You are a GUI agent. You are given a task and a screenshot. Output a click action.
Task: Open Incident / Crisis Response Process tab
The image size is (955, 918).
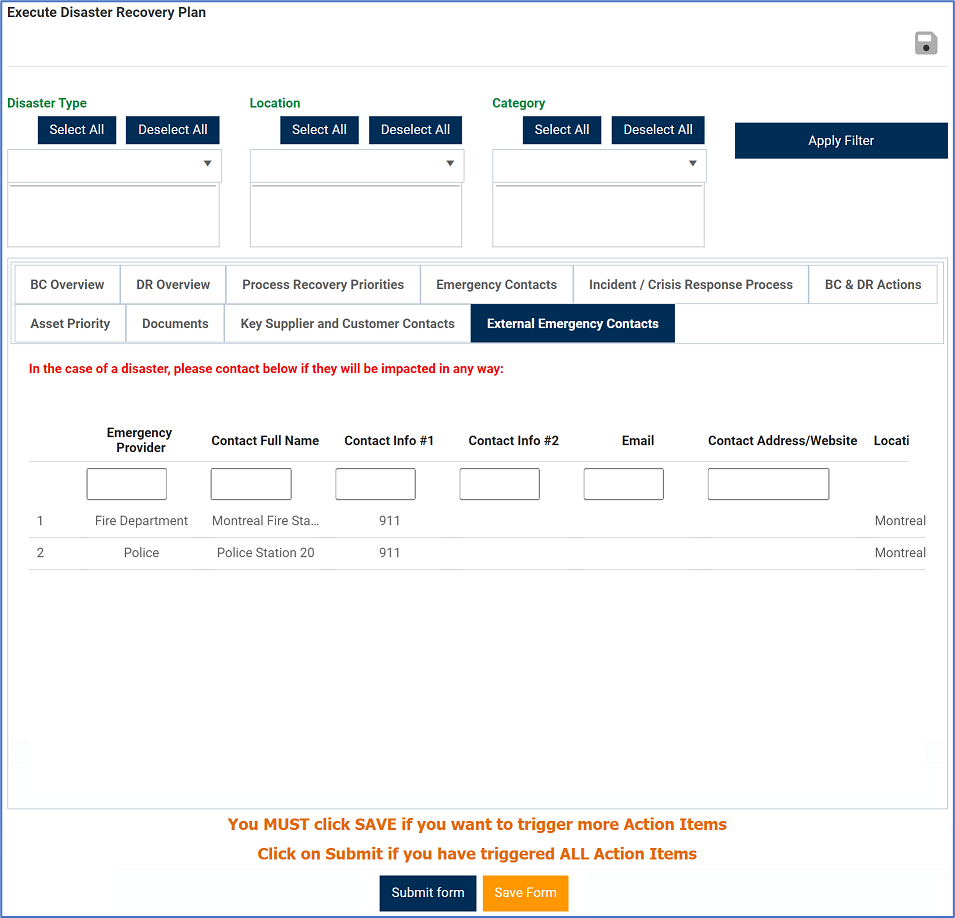click(x=691, y=284)
